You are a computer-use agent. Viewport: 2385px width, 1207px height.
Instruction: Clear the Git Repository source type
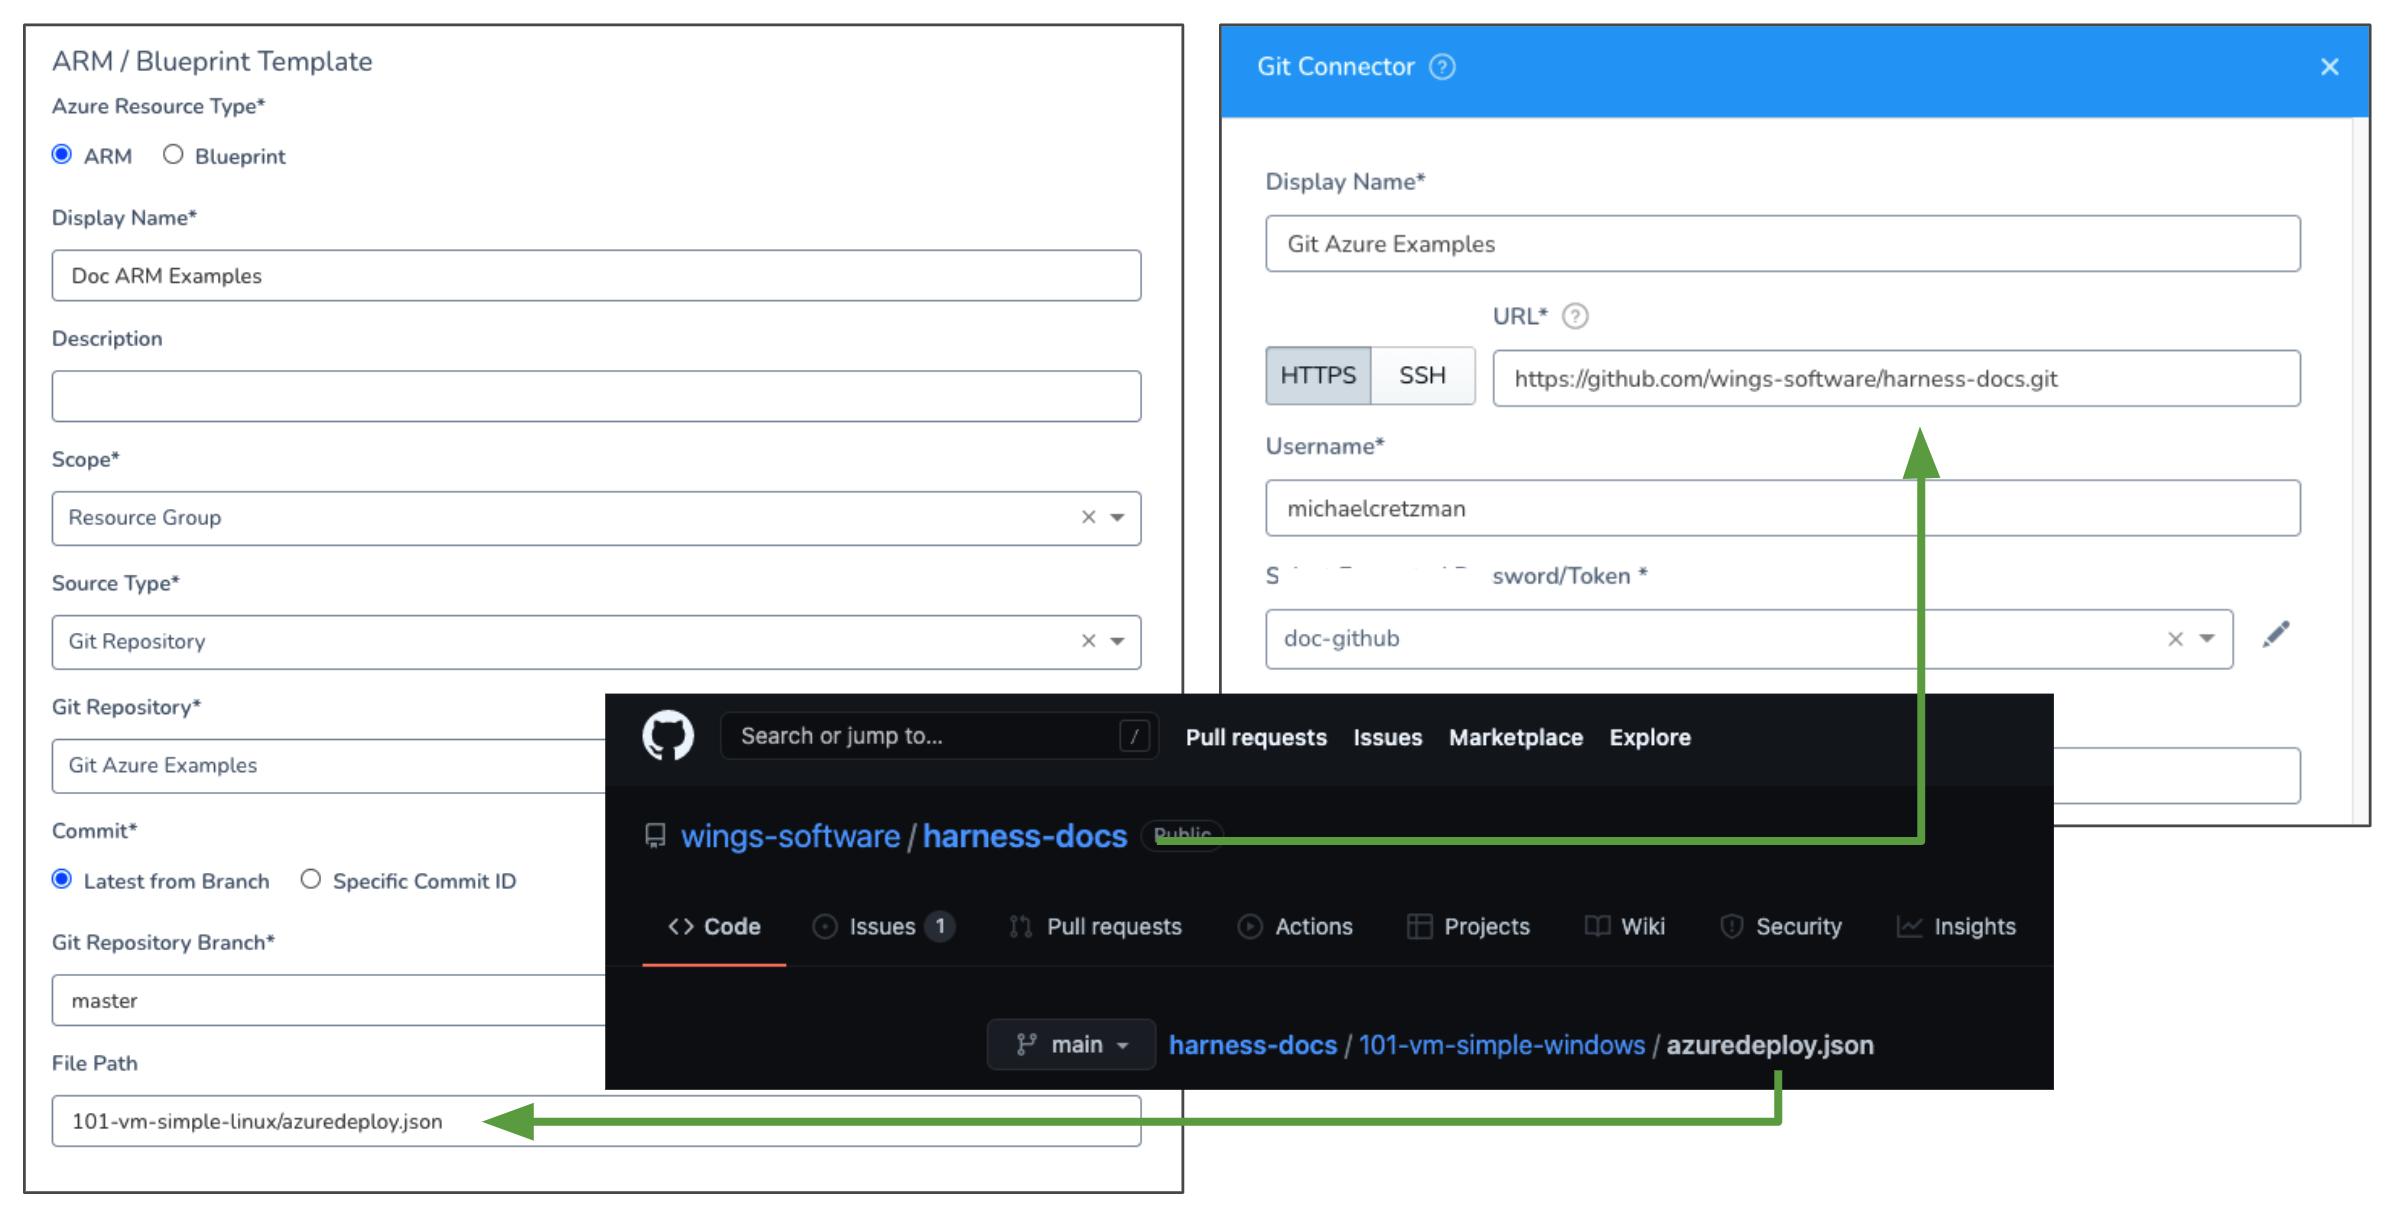[1088, 641]
